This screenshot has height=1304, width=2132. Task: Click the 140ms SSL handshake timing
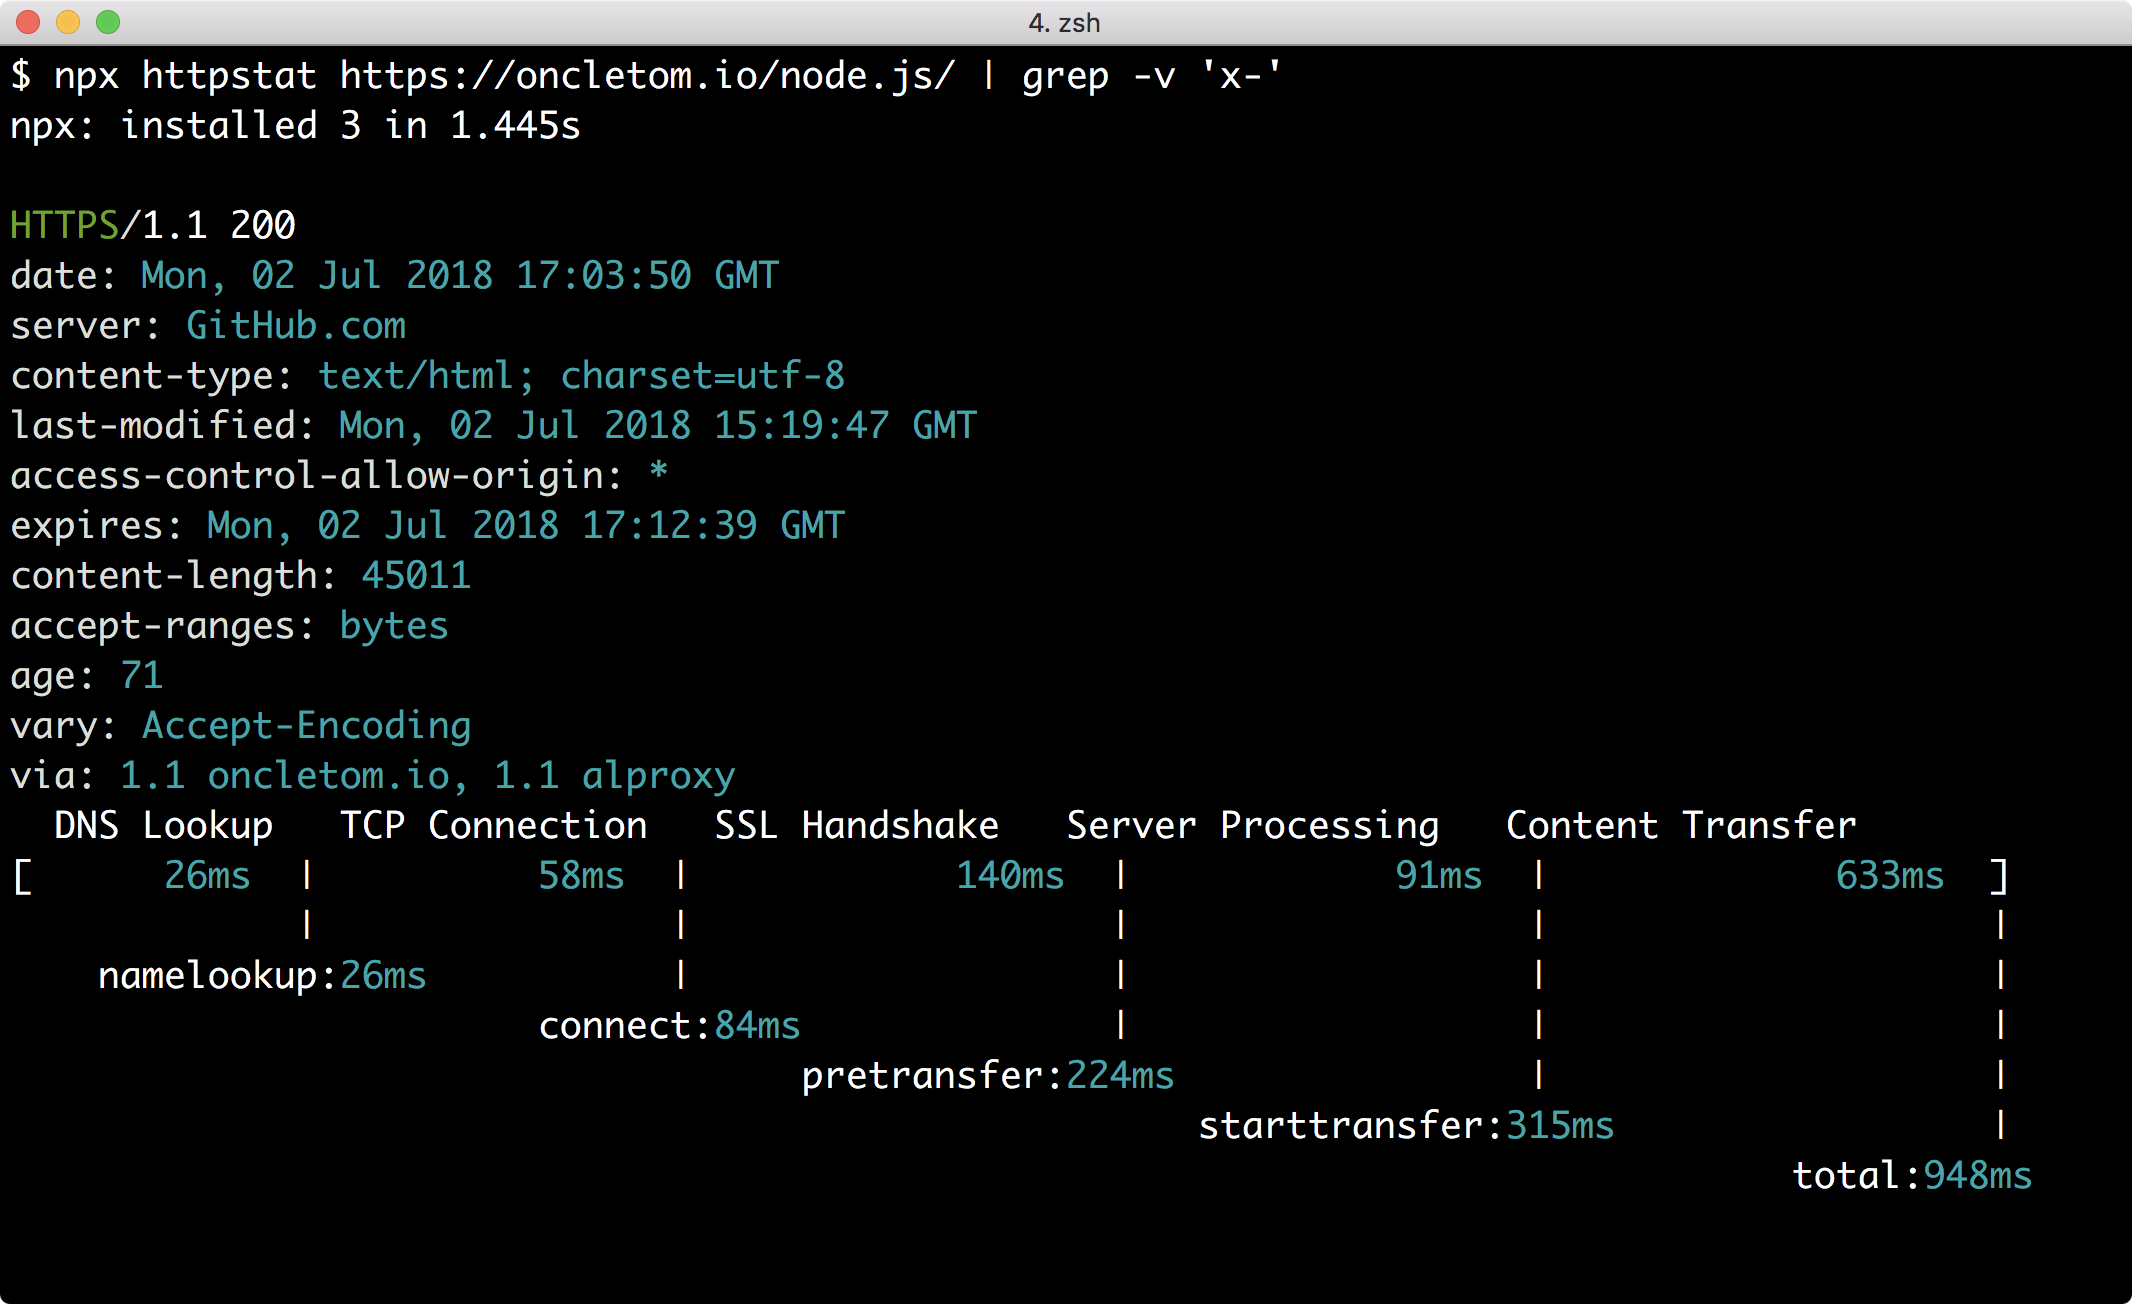(x=1009, y=876)
